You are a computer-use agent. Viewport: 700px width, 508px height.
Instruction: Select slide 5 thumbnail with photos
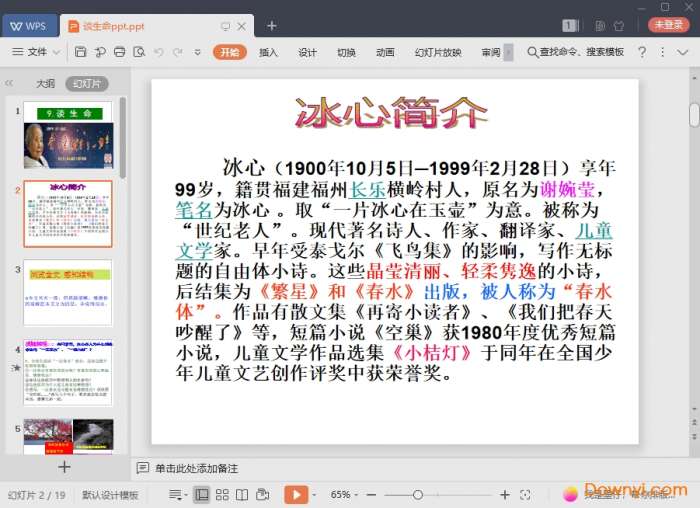68,436
